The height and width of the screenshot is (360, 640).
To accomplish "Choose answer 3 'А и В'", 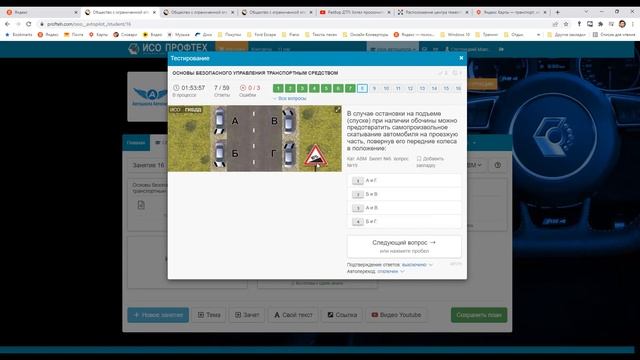I will point(404,208).
